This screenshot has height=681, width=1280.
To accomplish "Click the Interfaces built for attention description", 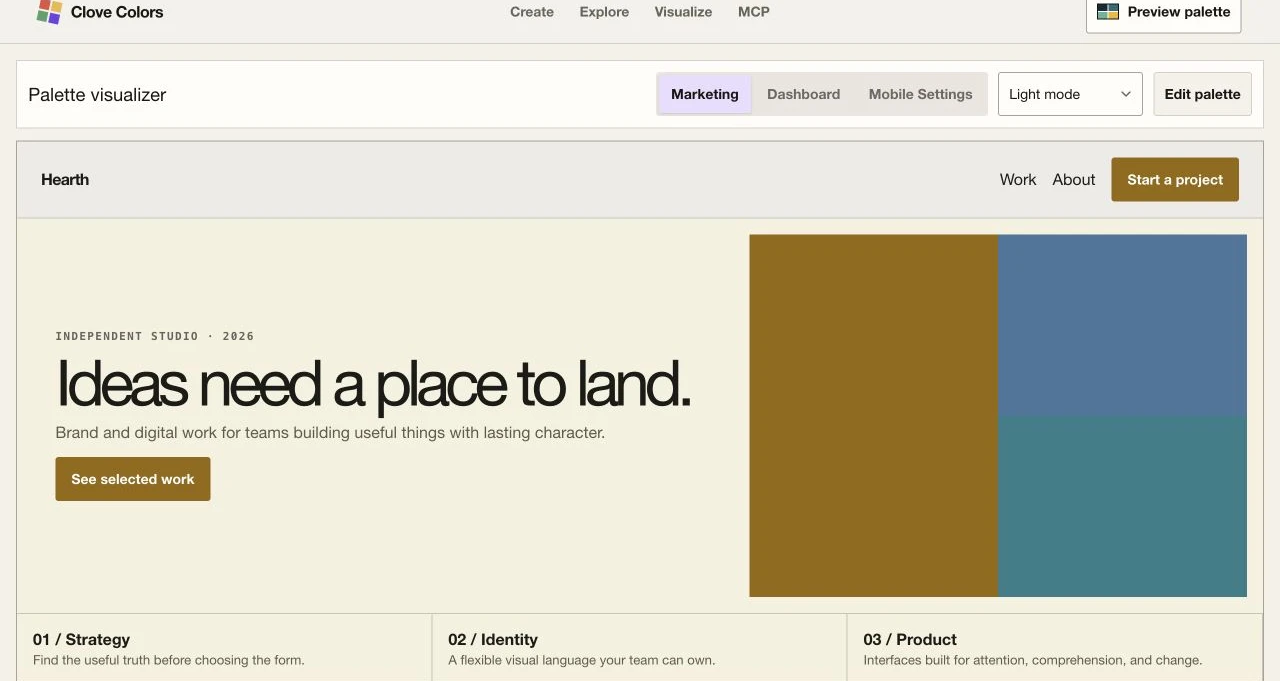I will 1033,660.
